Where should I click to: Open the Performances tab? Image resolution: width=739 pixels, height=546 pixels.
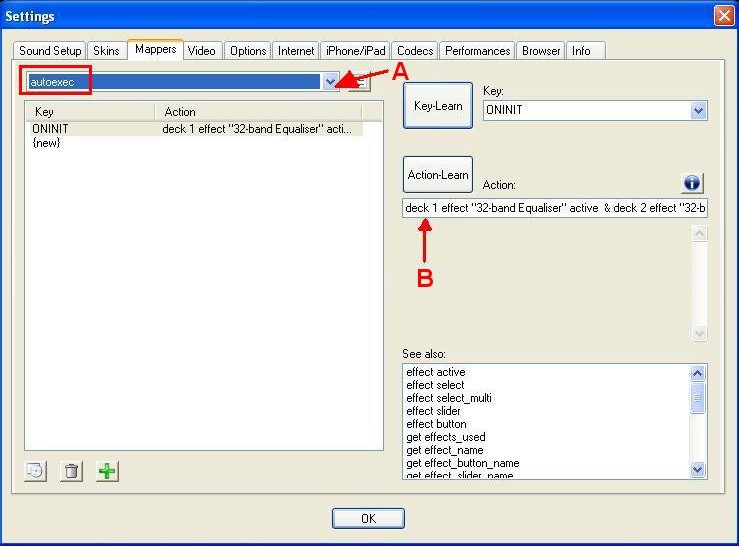click(477, 50)
